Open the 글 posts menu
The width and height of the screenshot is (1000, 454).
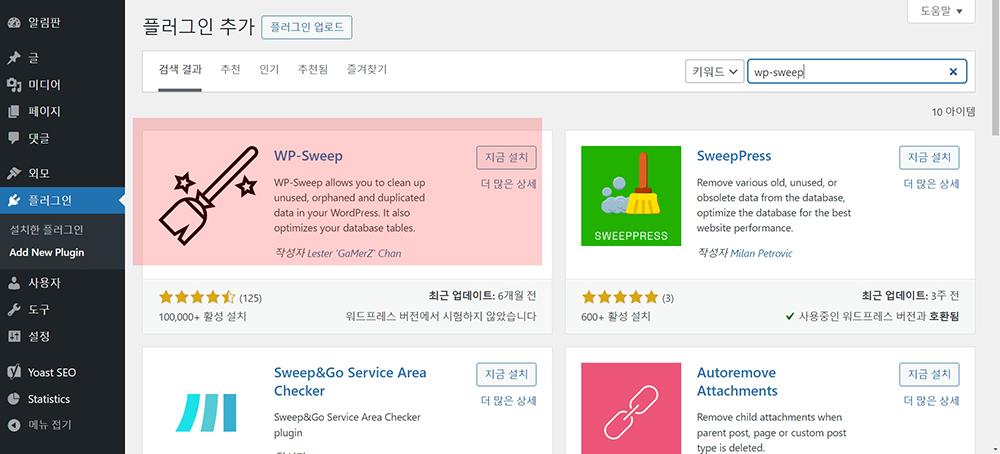(62, 58)
